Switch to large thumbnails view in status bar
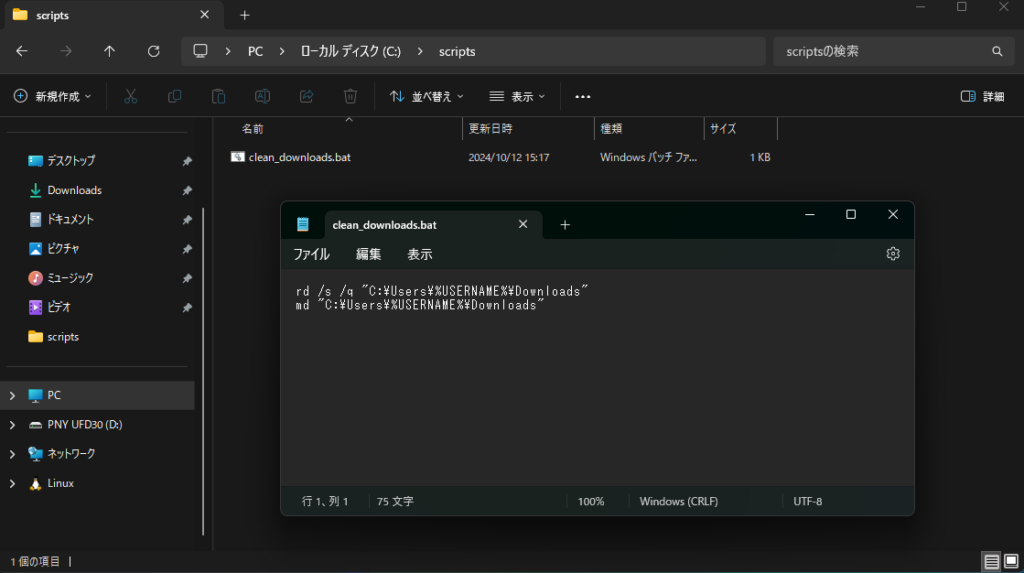Screen dimensions: 1024x573 (1012, 562)
